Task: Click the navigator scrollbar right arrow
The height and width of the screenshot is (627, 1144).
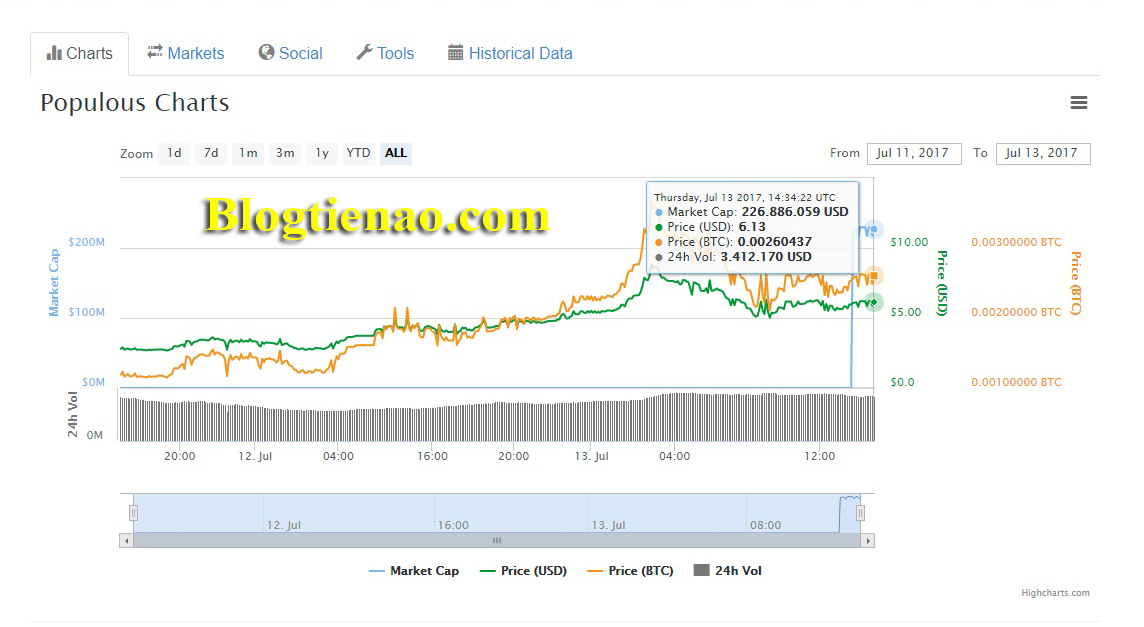Action: [867, 541]
